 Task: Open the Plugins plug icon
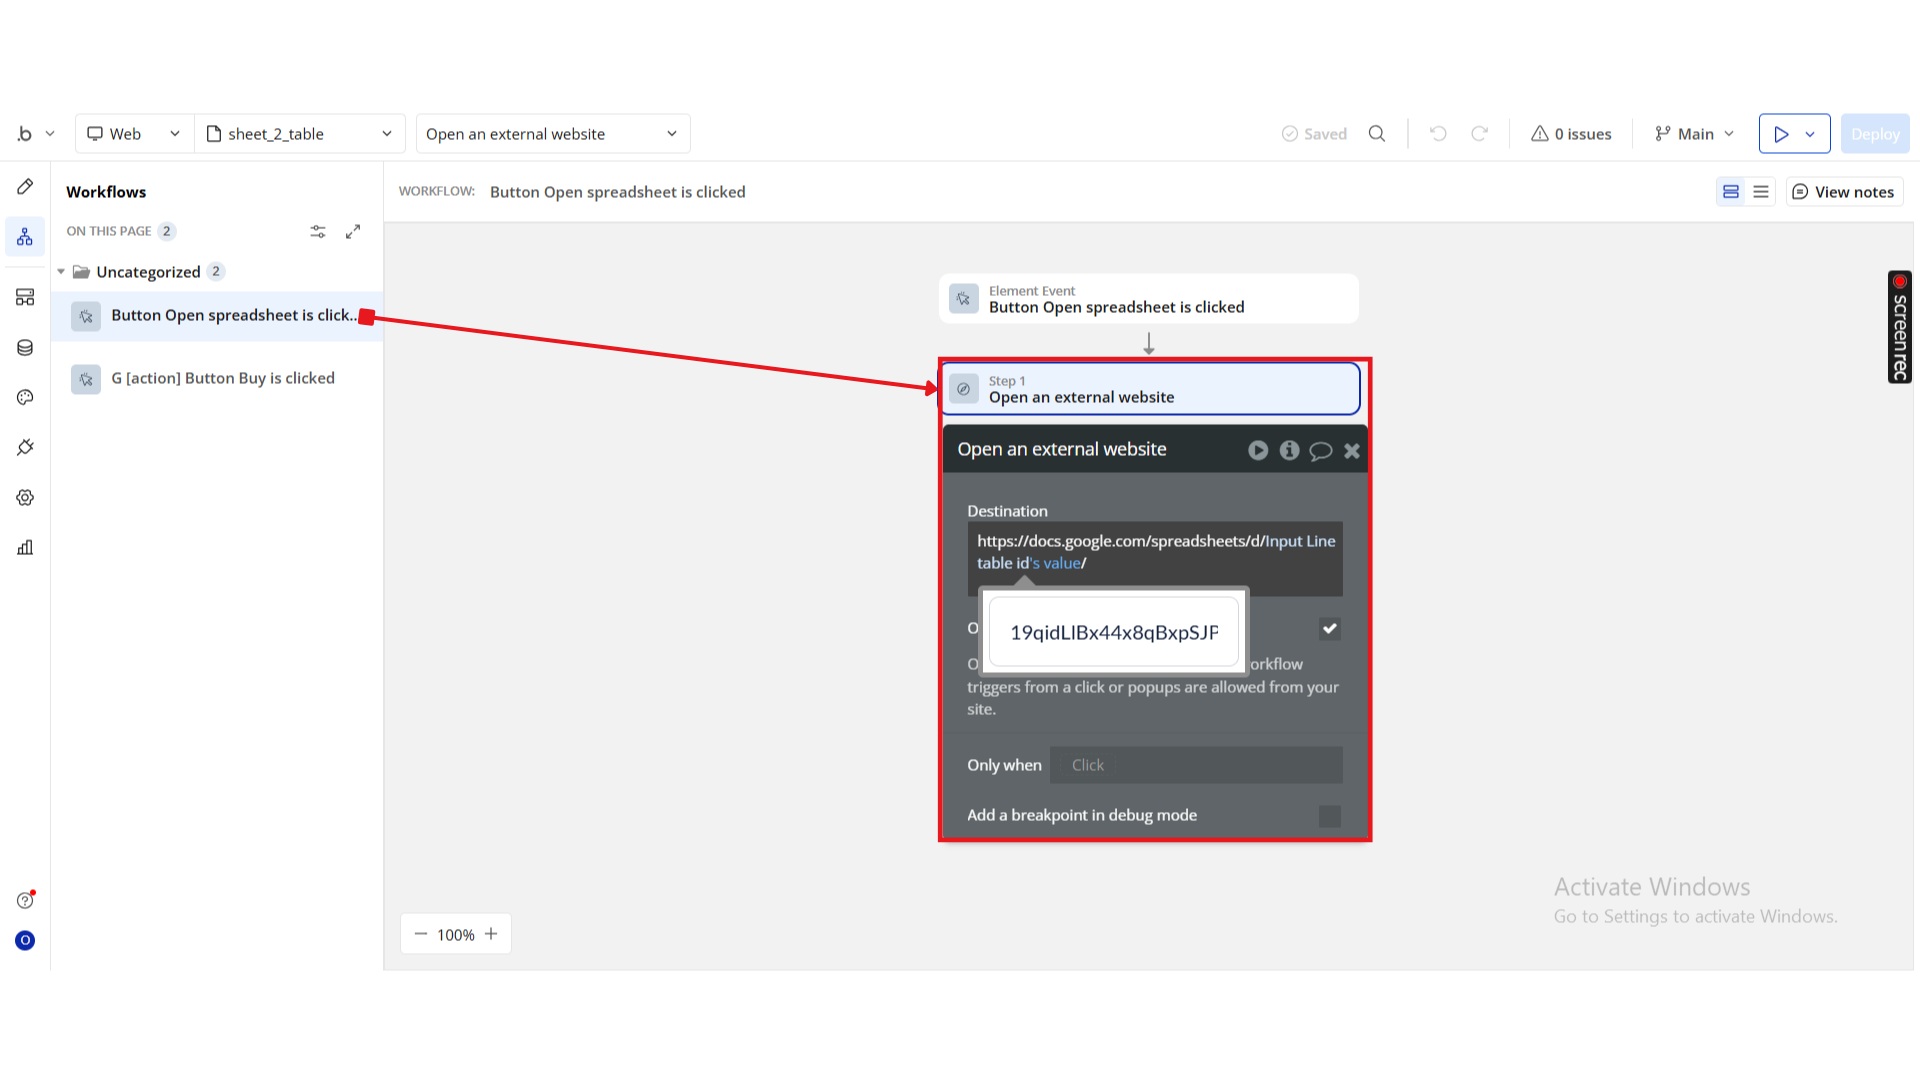pyautogui.click(x=25, y=447)
